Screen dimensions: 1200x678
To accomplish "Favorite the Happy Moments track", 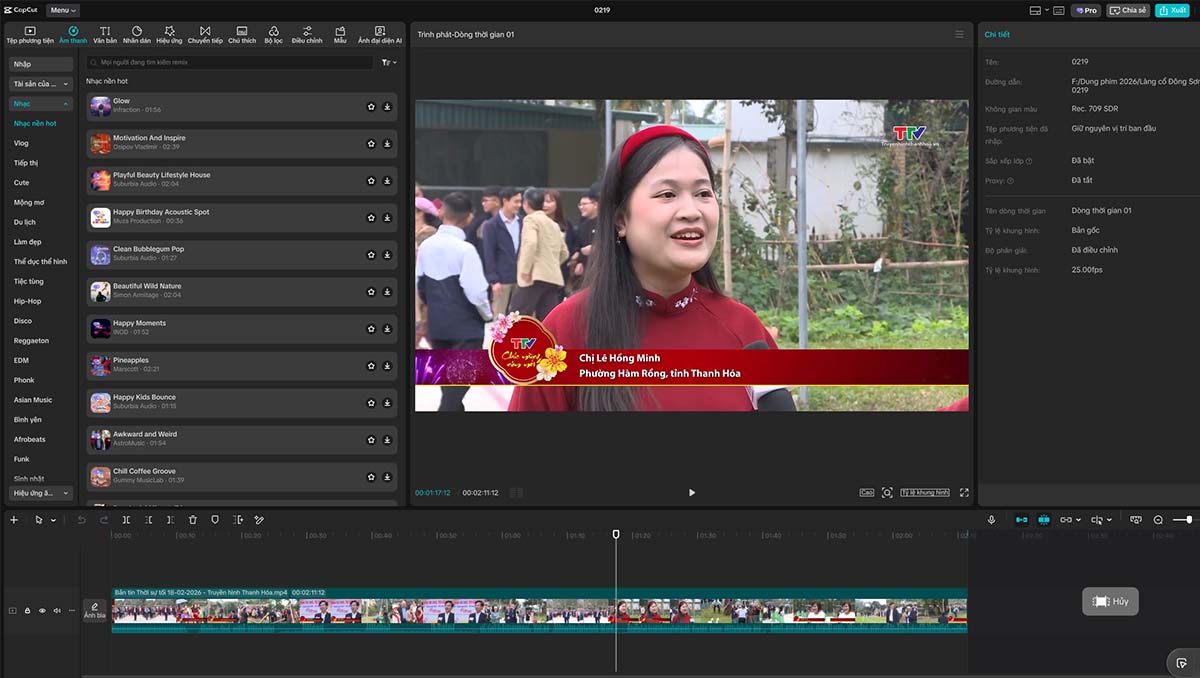I will pos(371,328).
